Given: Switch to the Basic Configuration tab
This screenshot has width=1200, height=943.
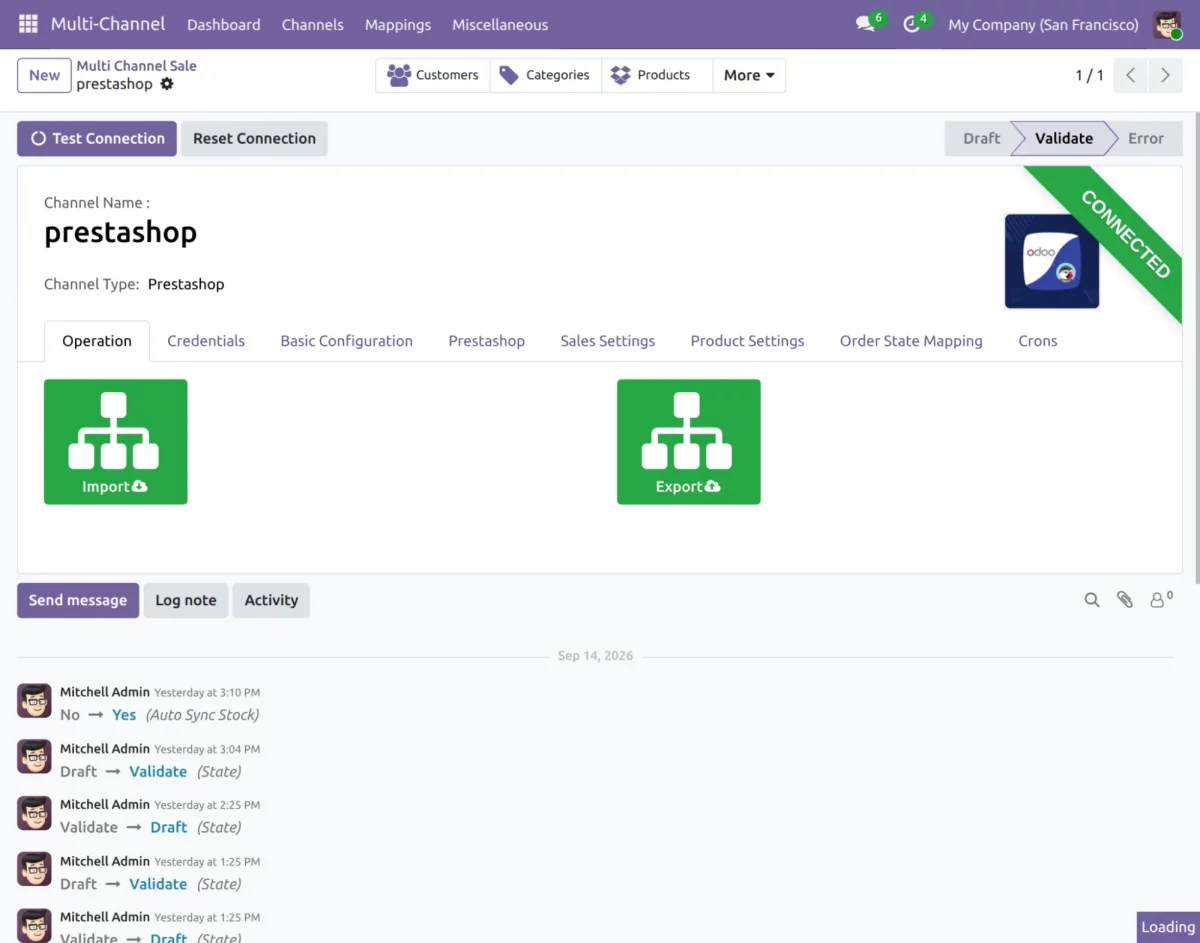Looking at the screenshot, I should pos(346,341).
